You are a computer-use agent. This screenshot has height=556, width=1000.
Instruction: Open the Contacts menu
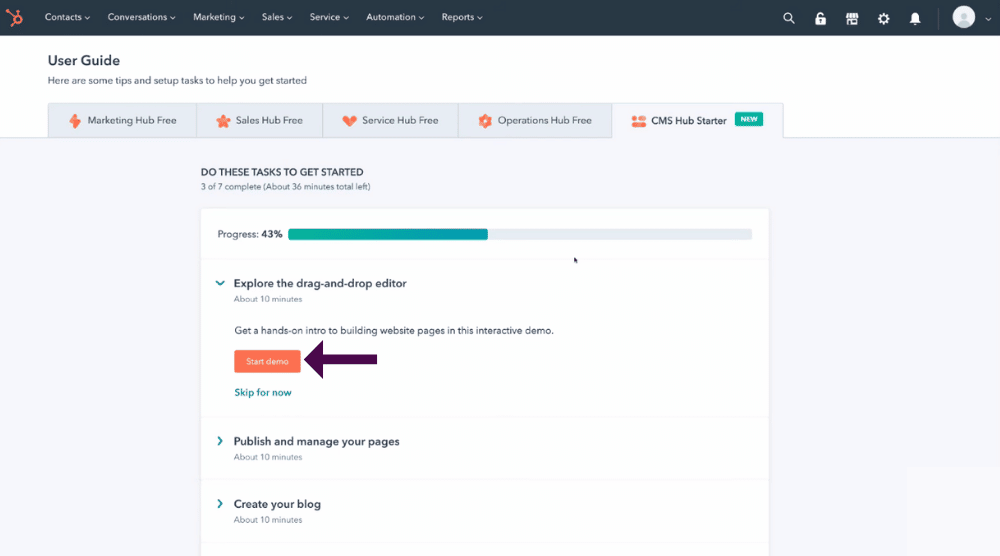67,17
